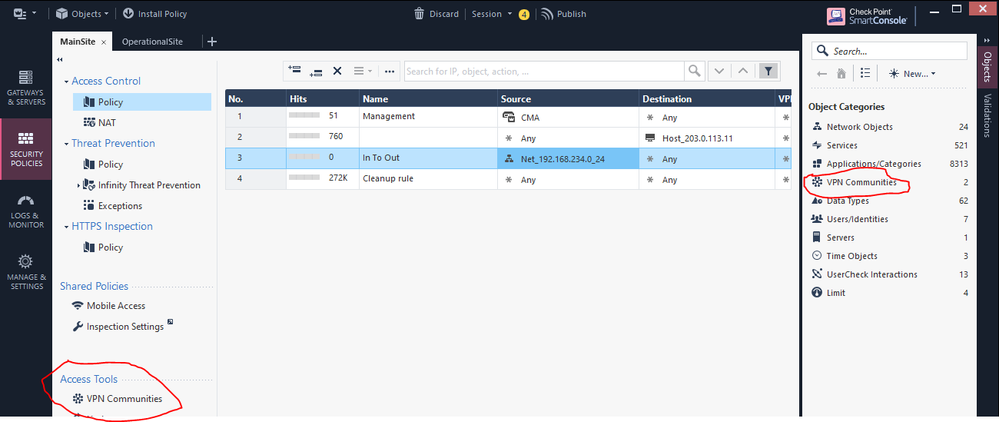This screenshot has width=999, height=422.
Task: Open Logs & Monitor view
Action: click(25, 212)
